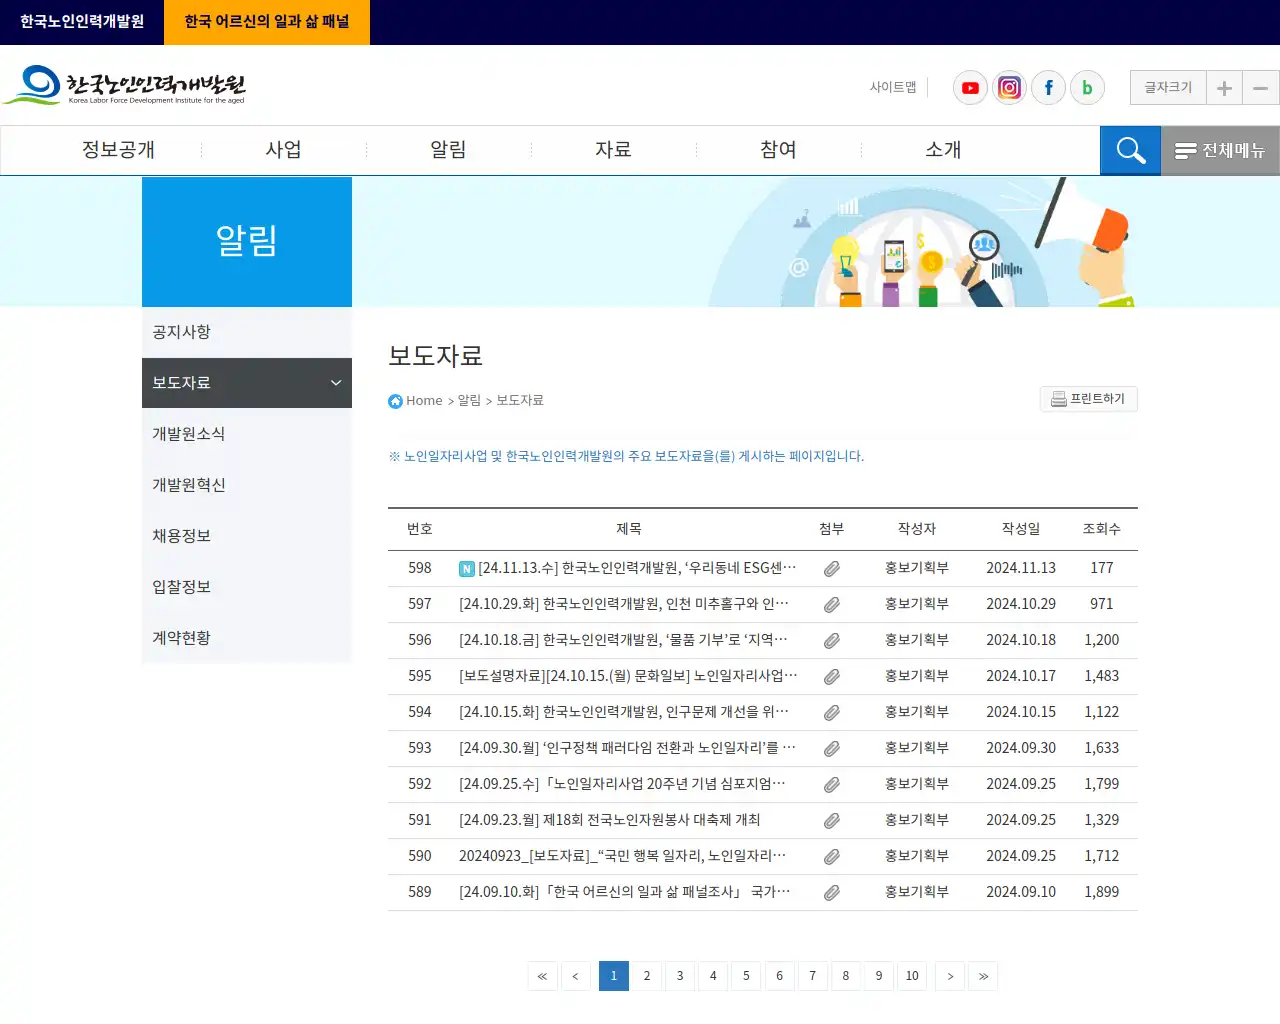The image size is (1280, 1024).
Task: Open attachment icon for post 598
Action: (831, 569)
